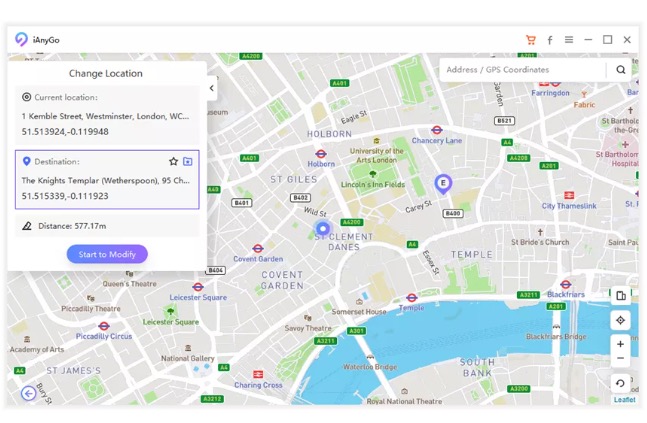
Task: Select the Destination location box
Action: [106, 180]
